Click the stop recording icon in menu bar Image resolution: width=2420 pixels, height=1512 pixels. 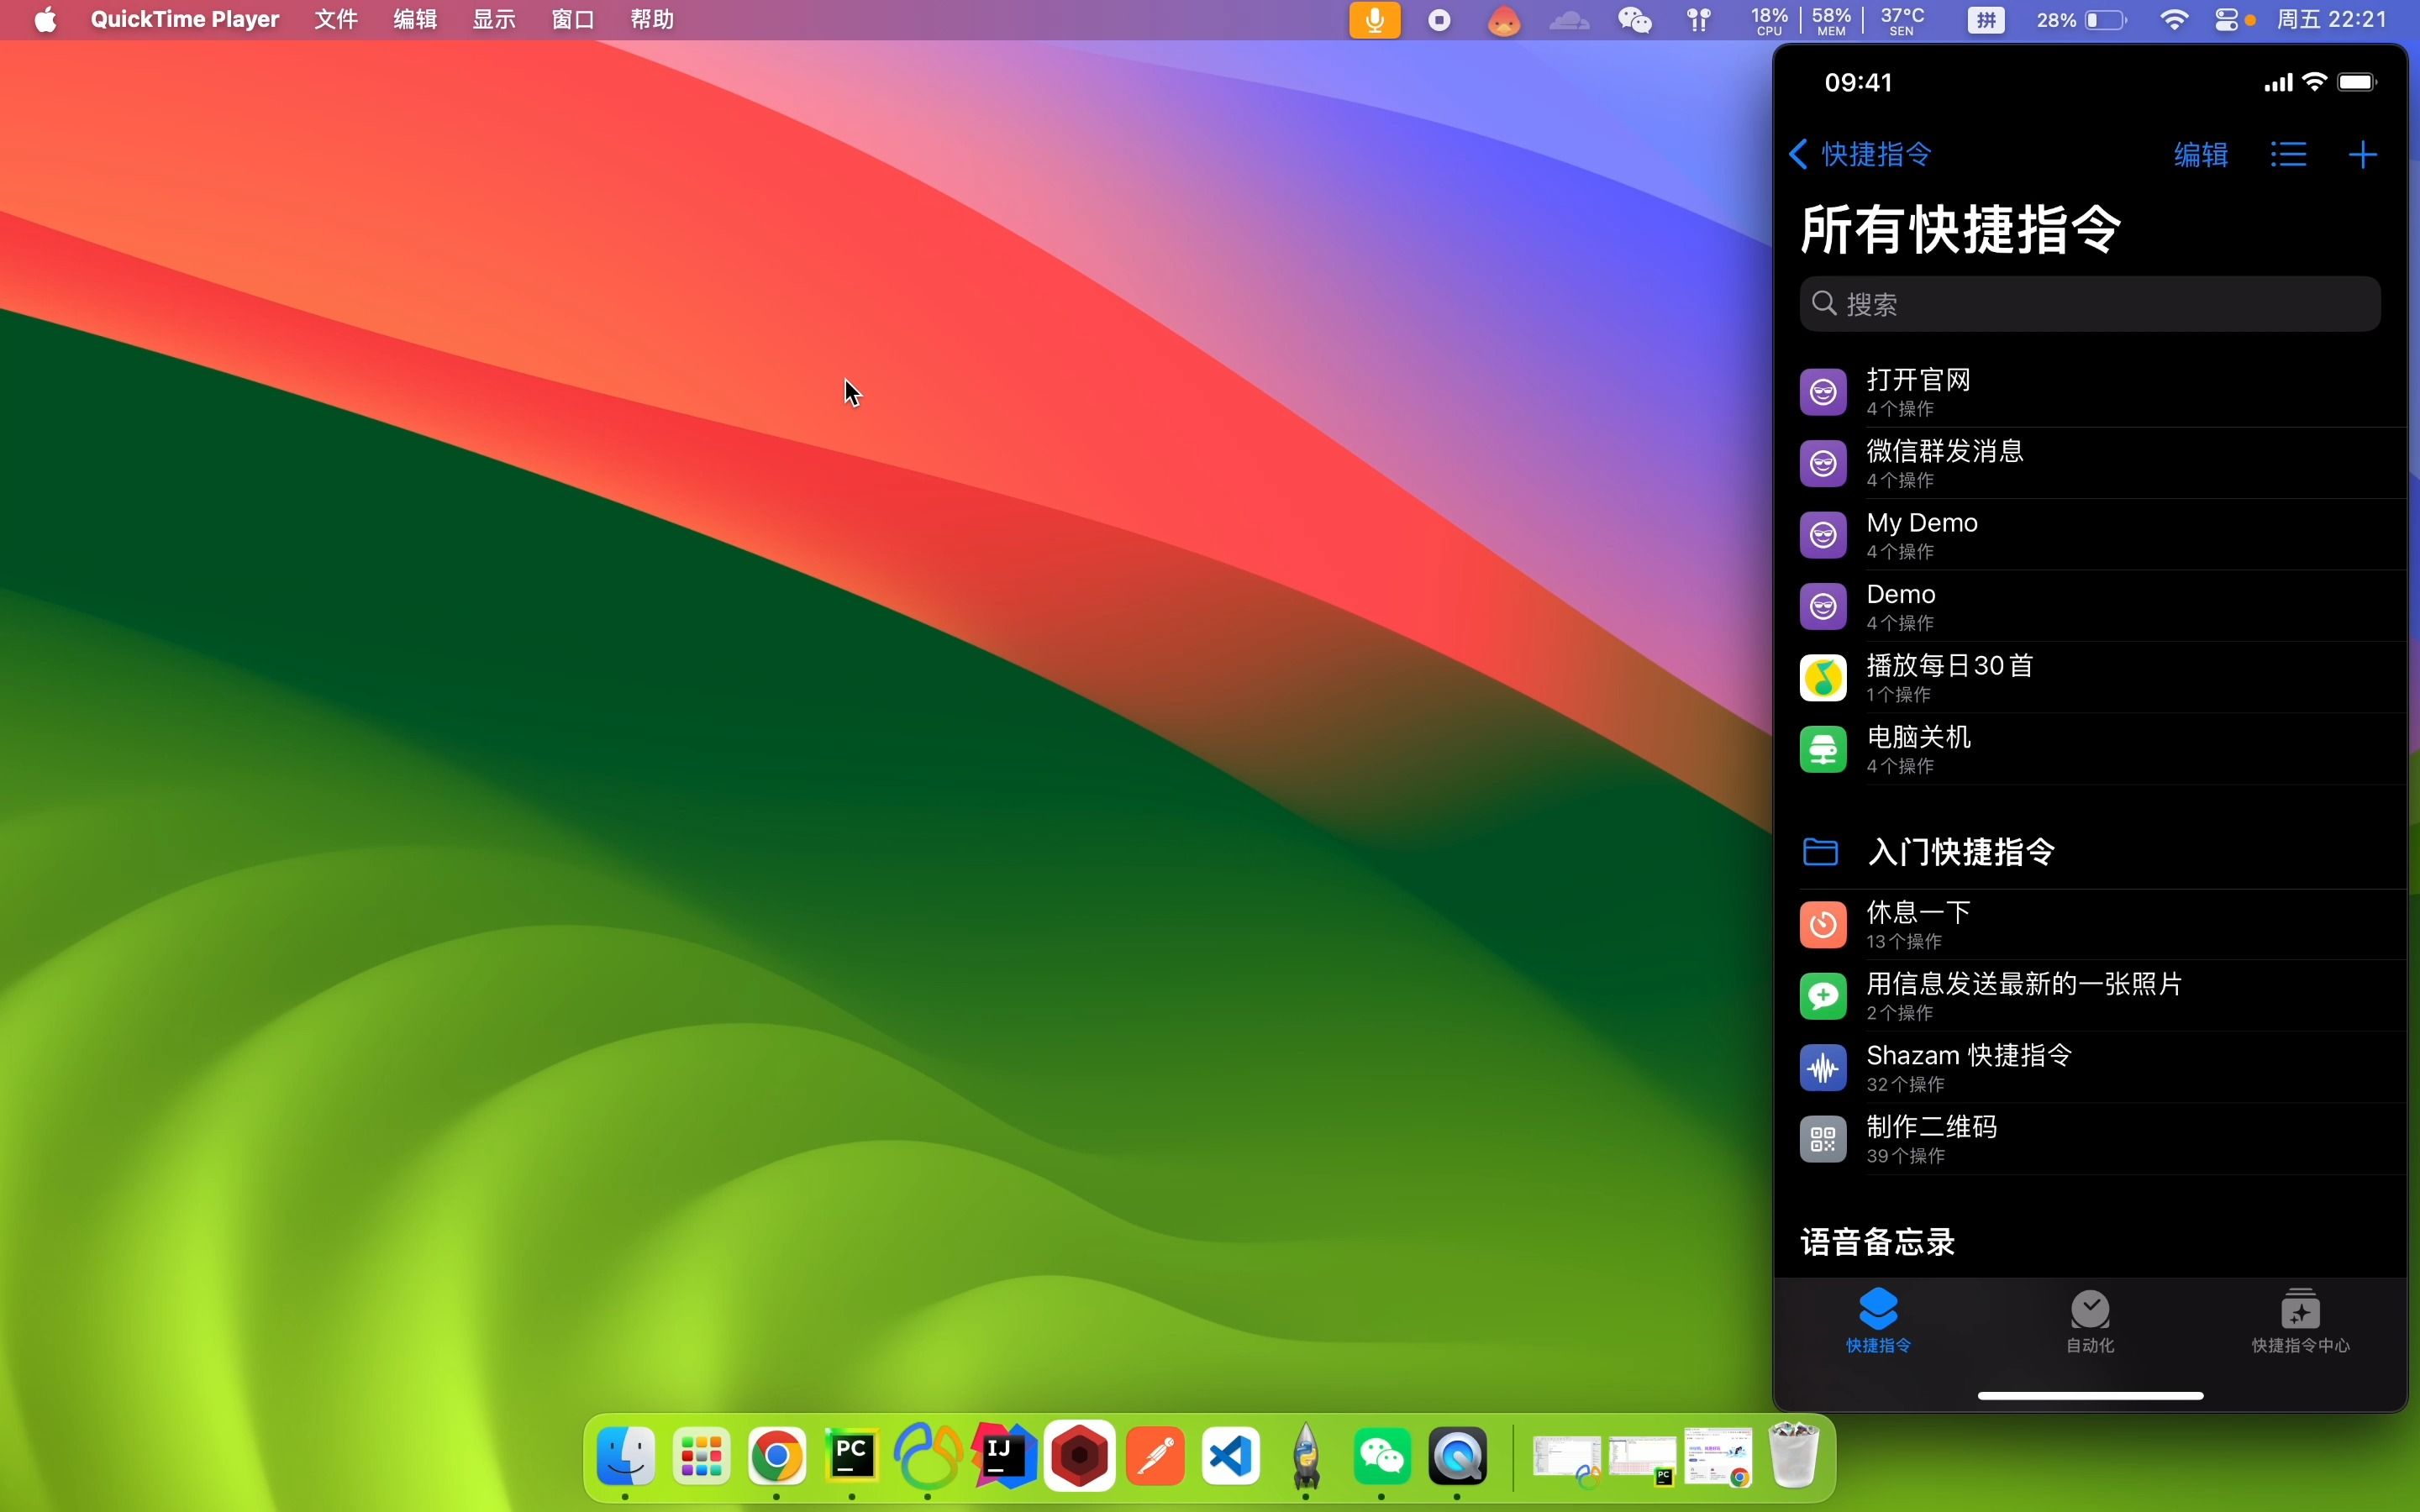[1439, 20]
